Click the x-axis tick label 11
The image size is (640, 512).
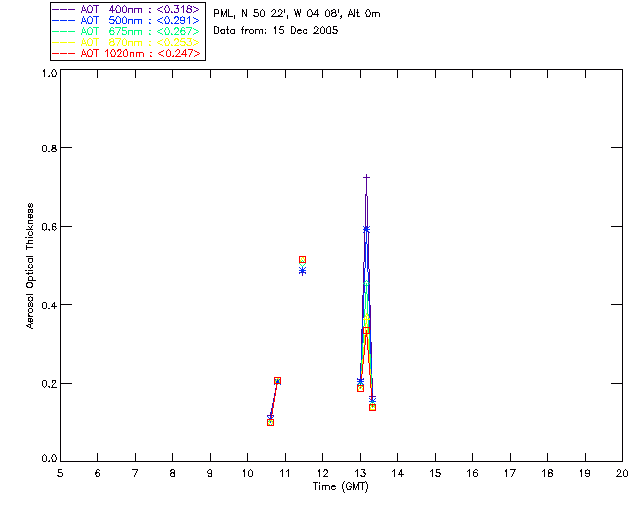[285, 473]
